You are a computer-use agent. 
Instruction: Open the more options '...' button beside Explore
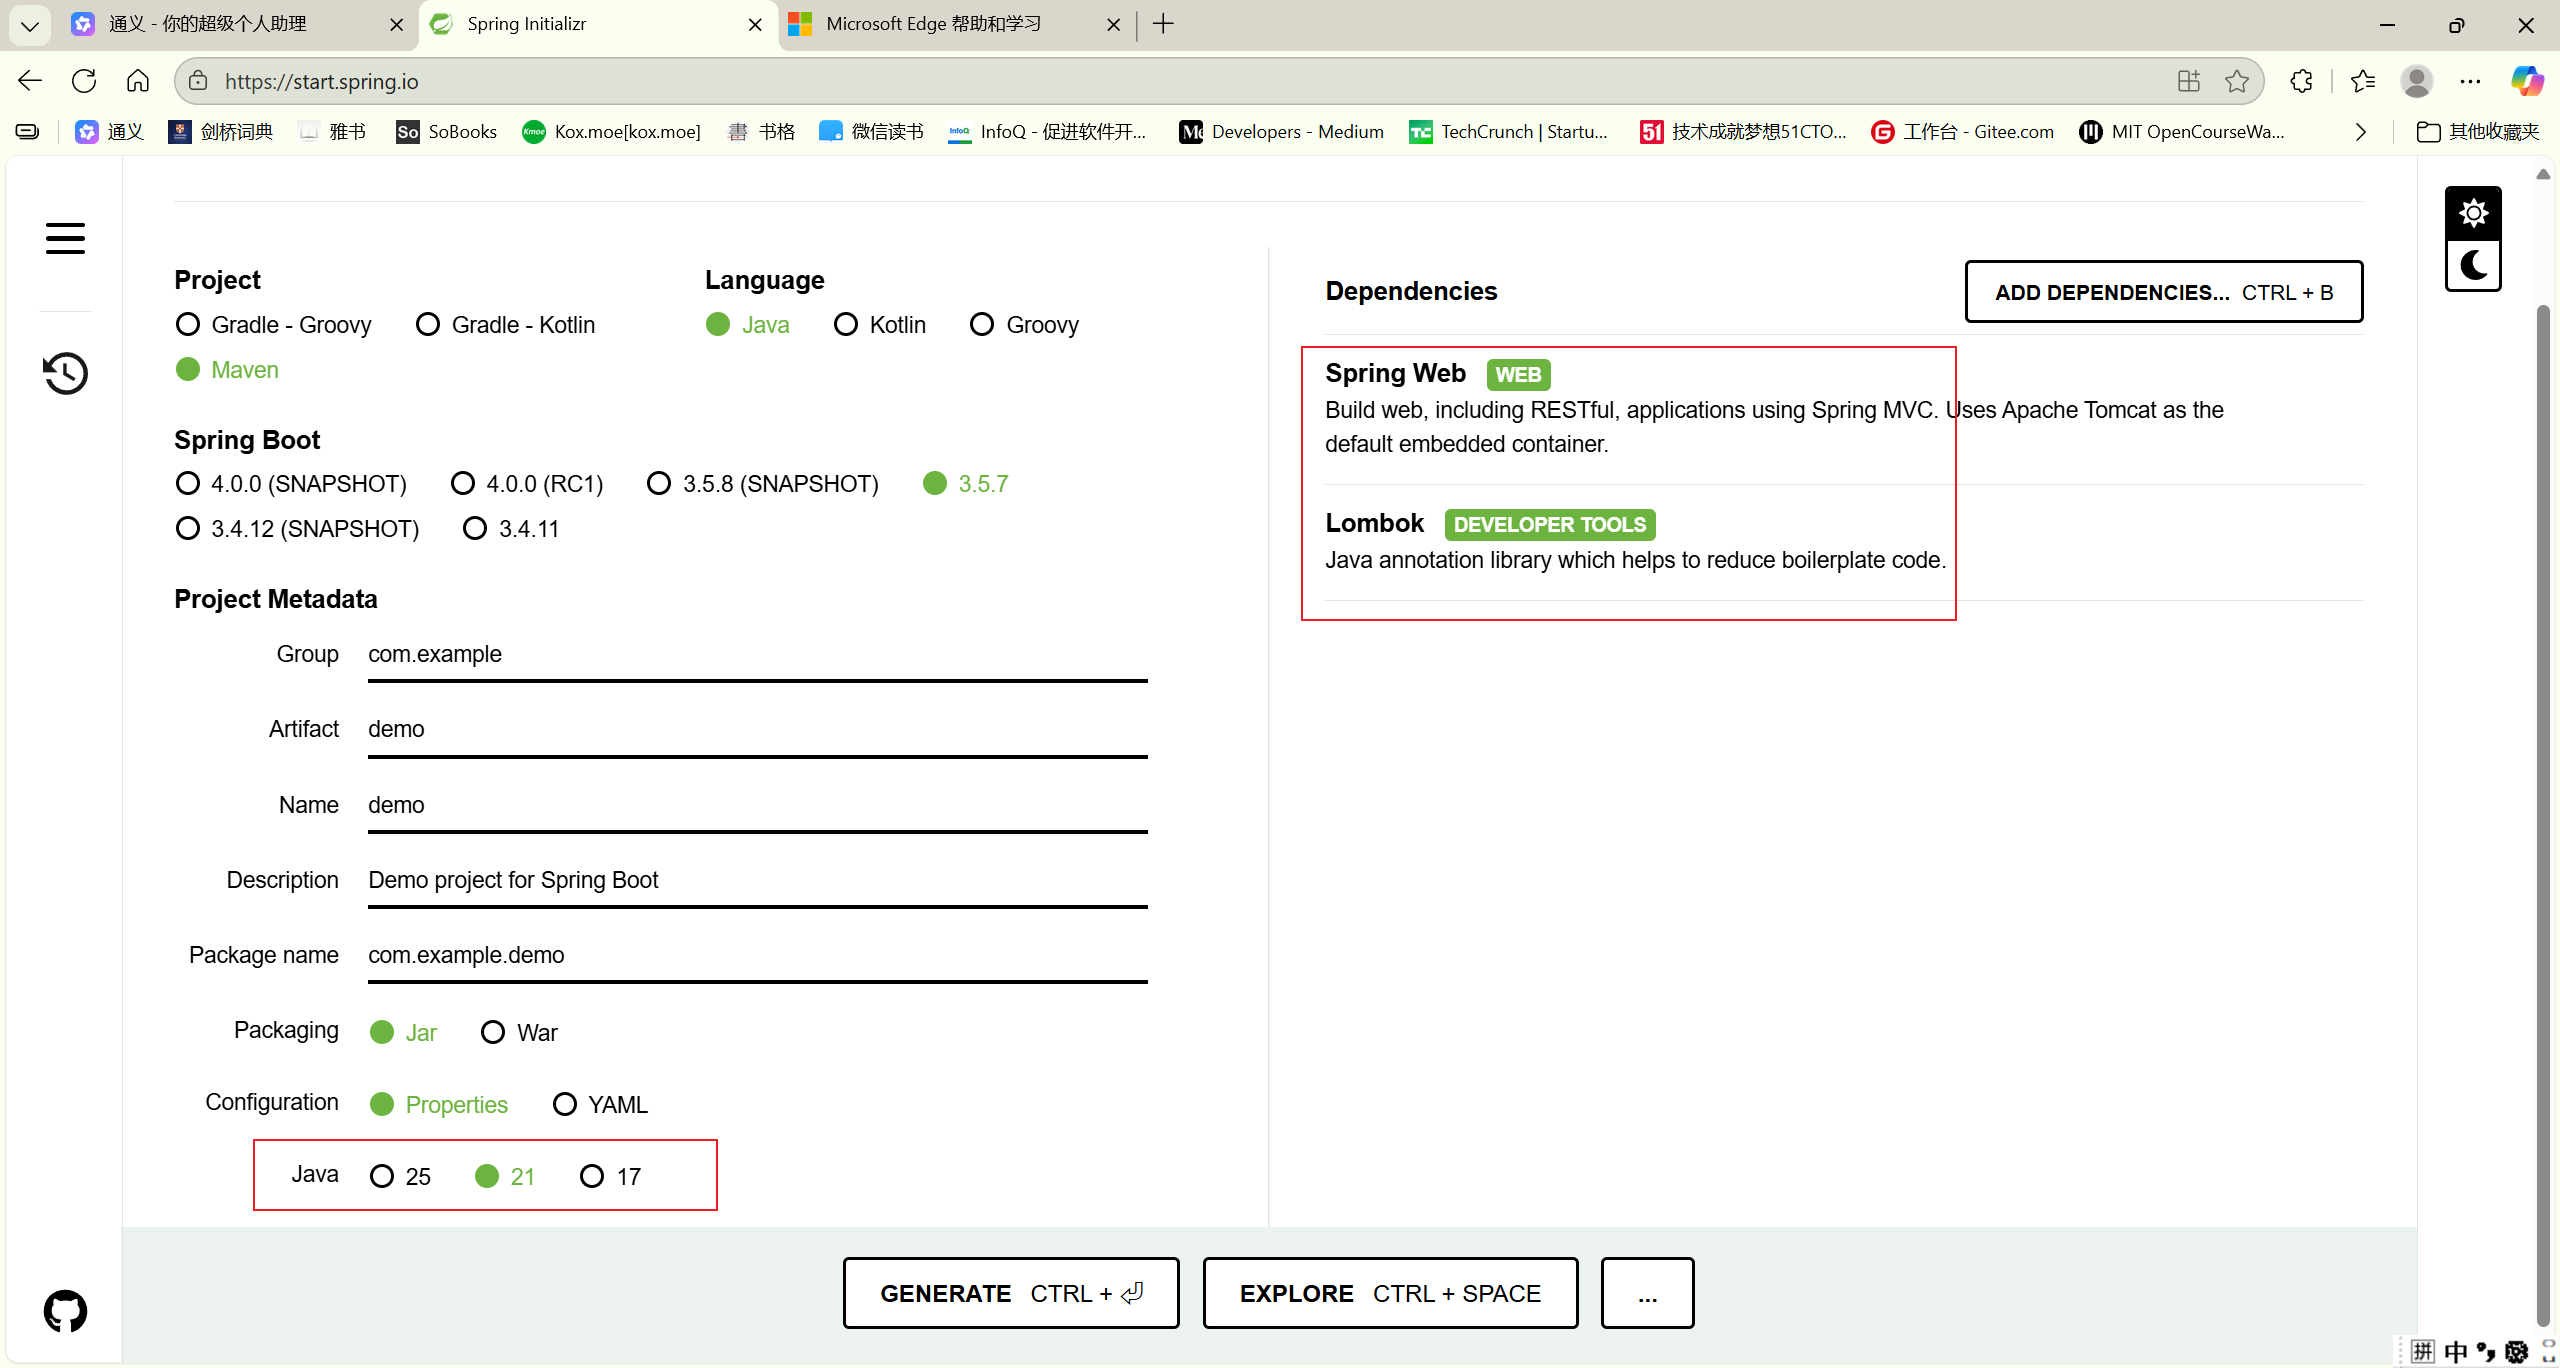(x=1647, y=1293)
